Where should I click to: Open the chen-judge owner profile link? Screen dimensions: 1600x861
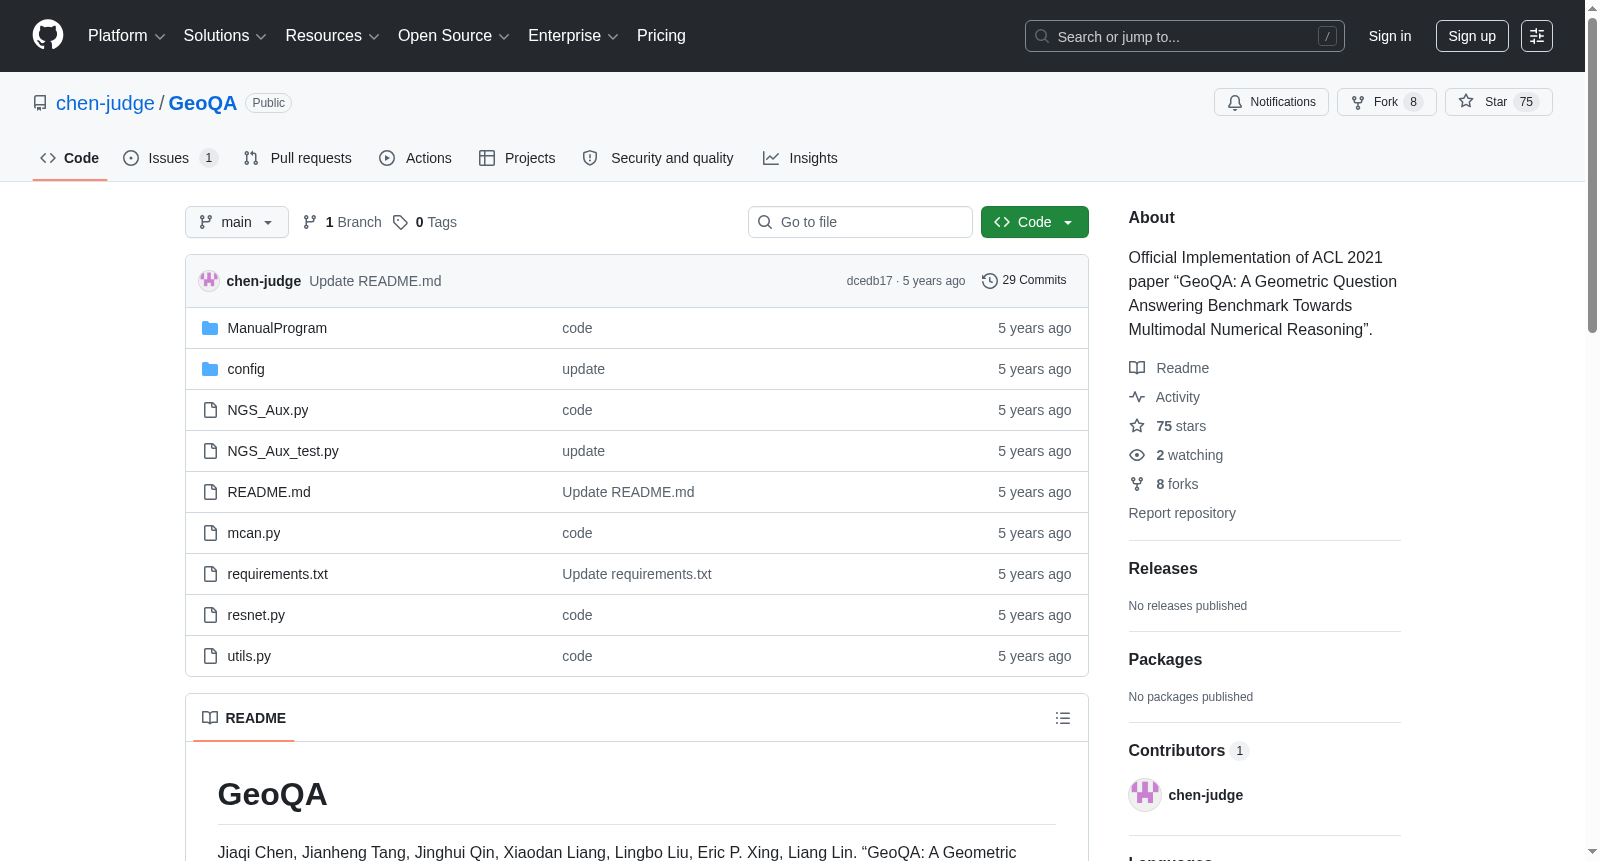[x=105, y=103]
